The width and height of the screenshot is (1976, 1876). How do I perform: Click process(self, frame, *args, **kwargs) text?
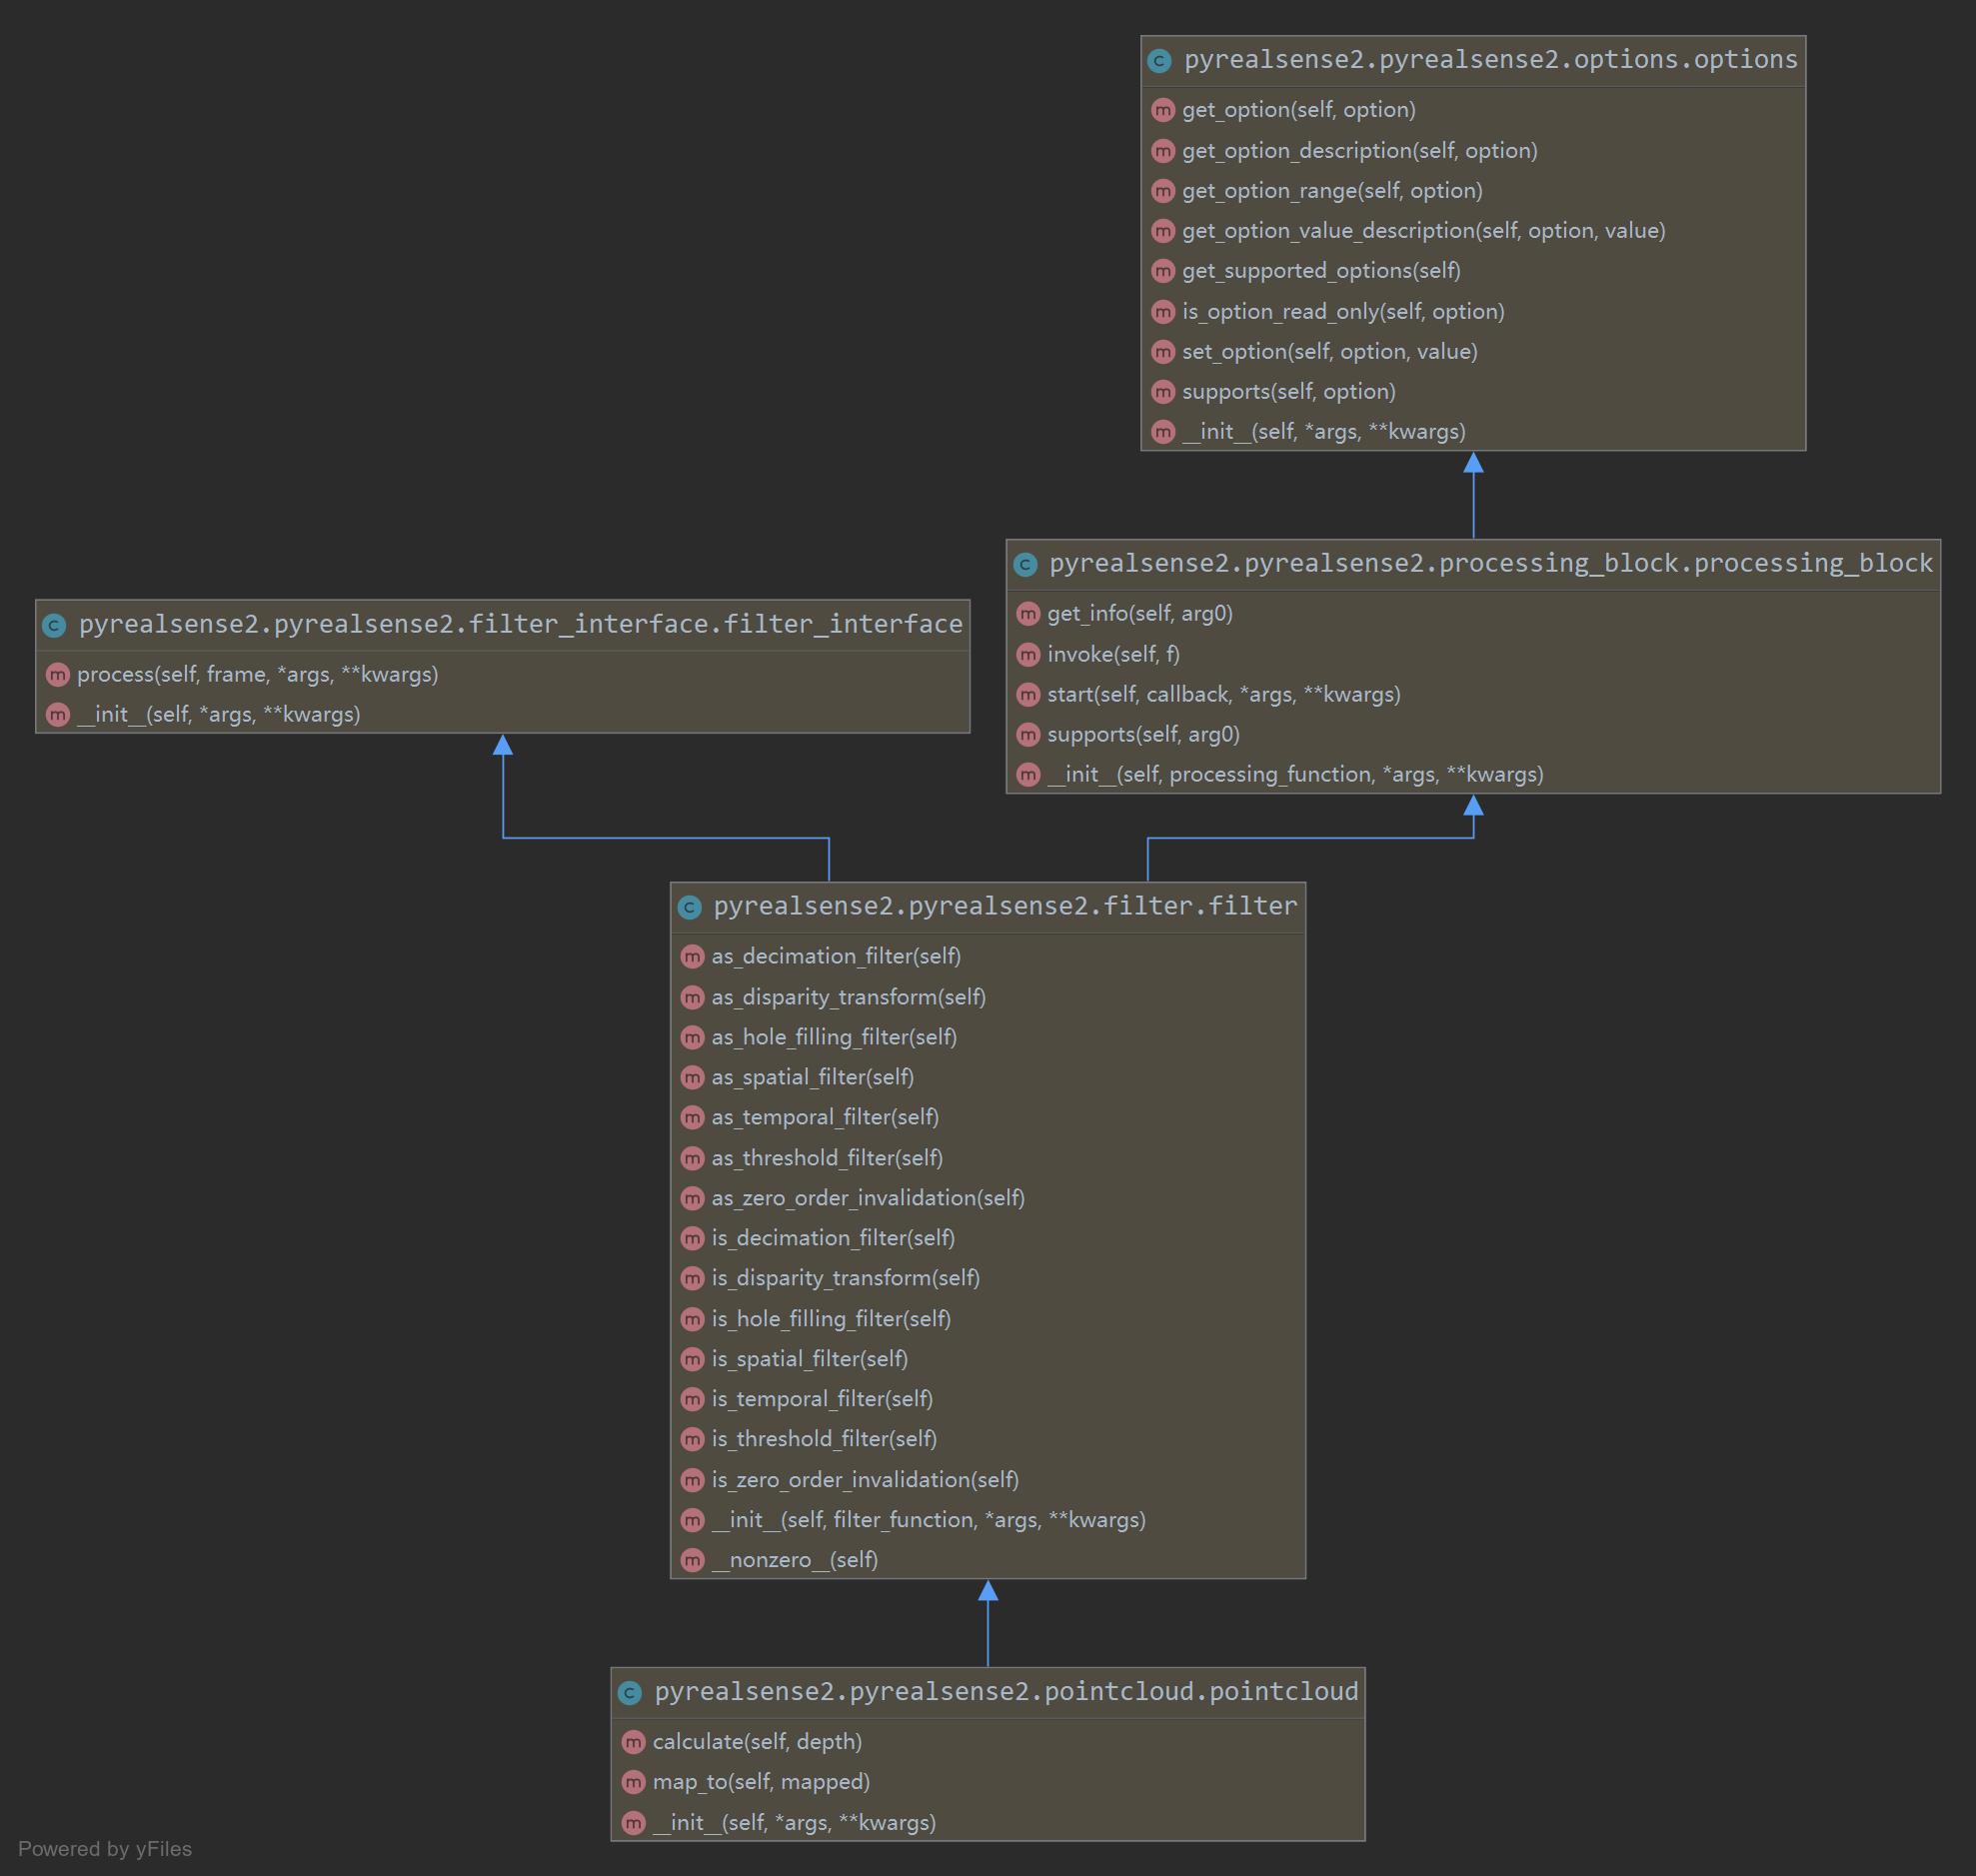click(257, 675)
